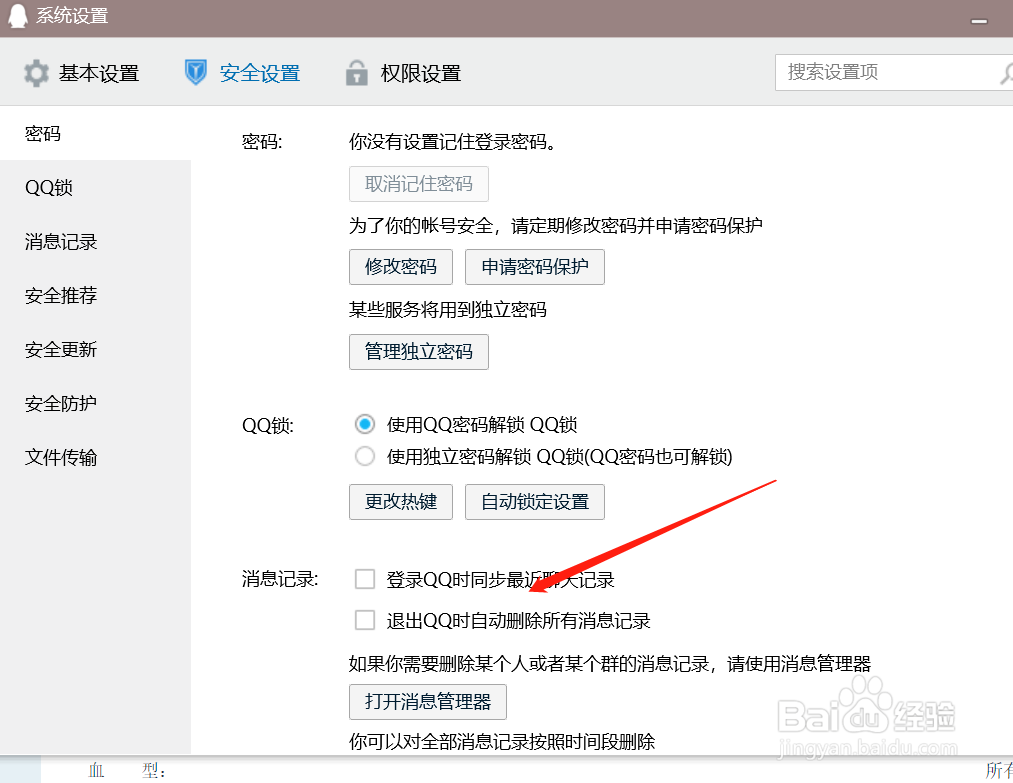
Task: Select QQ锁 in the left sidebar
Action: click(x=95, y=187)
